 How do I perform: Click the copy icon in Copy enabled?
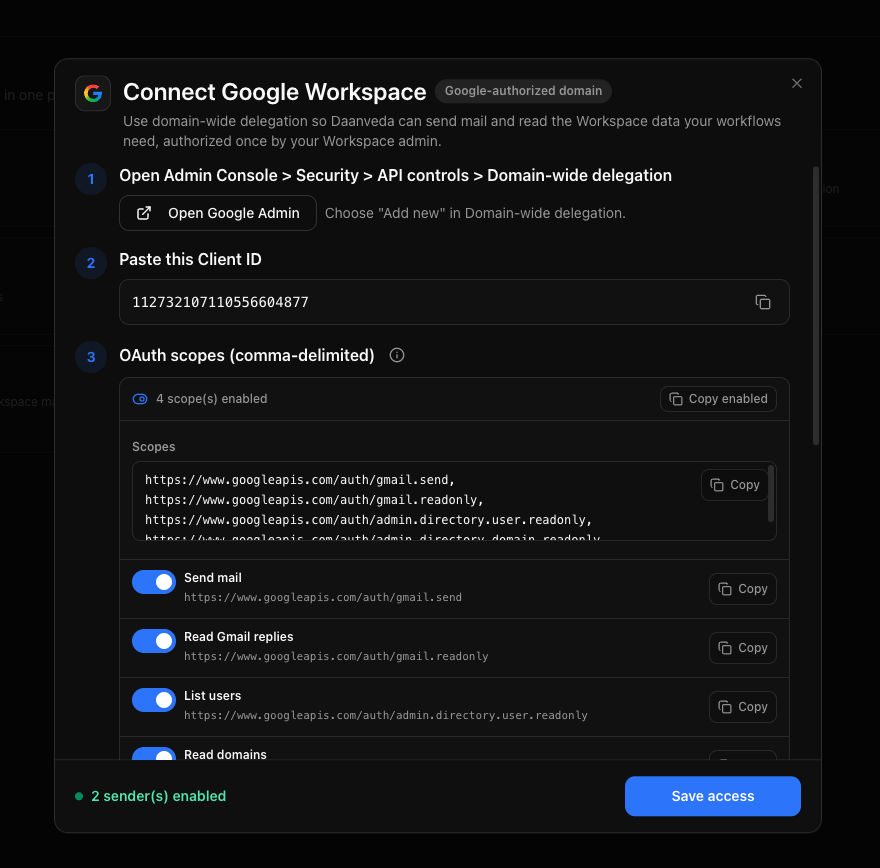676,399
